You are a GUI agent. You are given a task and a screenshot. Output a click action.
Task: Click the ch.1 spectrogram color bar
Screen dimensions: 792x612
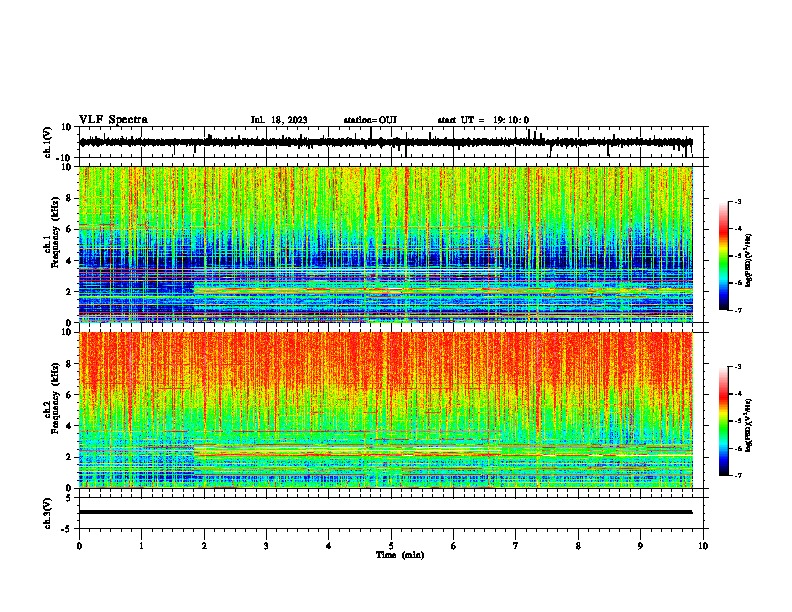[723, 256]
